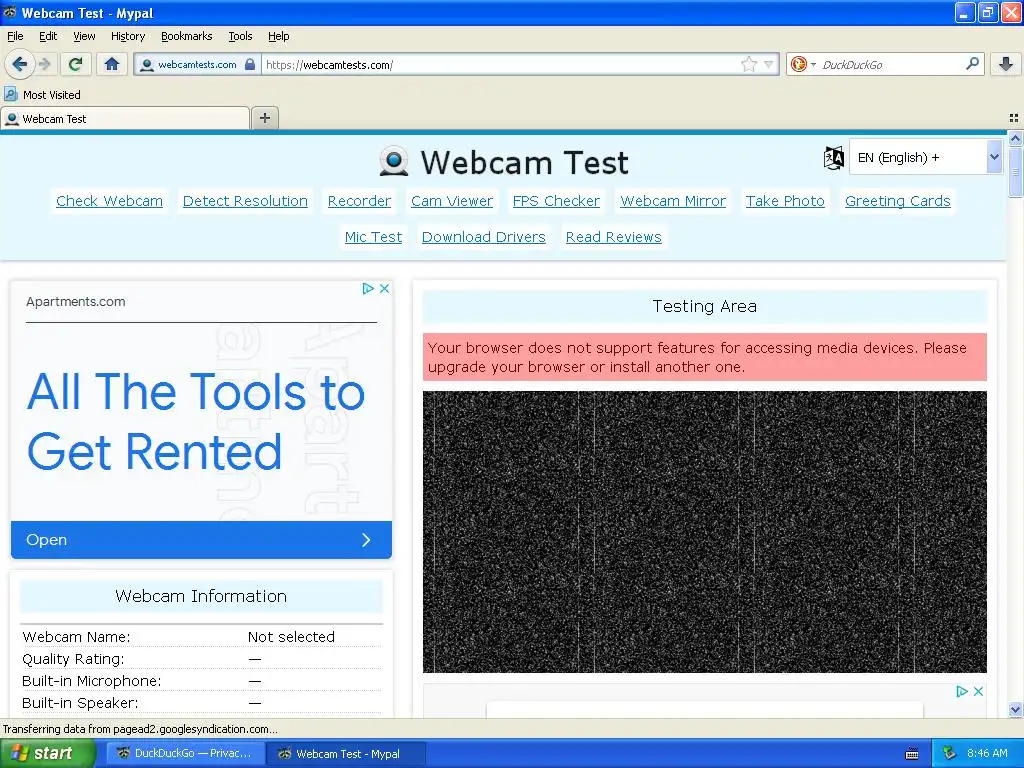Image resolution: width=1024 pixels, height=768 pixels.
Task: Click the 'Not selected' webcam name value
Action: coord(291,637)
